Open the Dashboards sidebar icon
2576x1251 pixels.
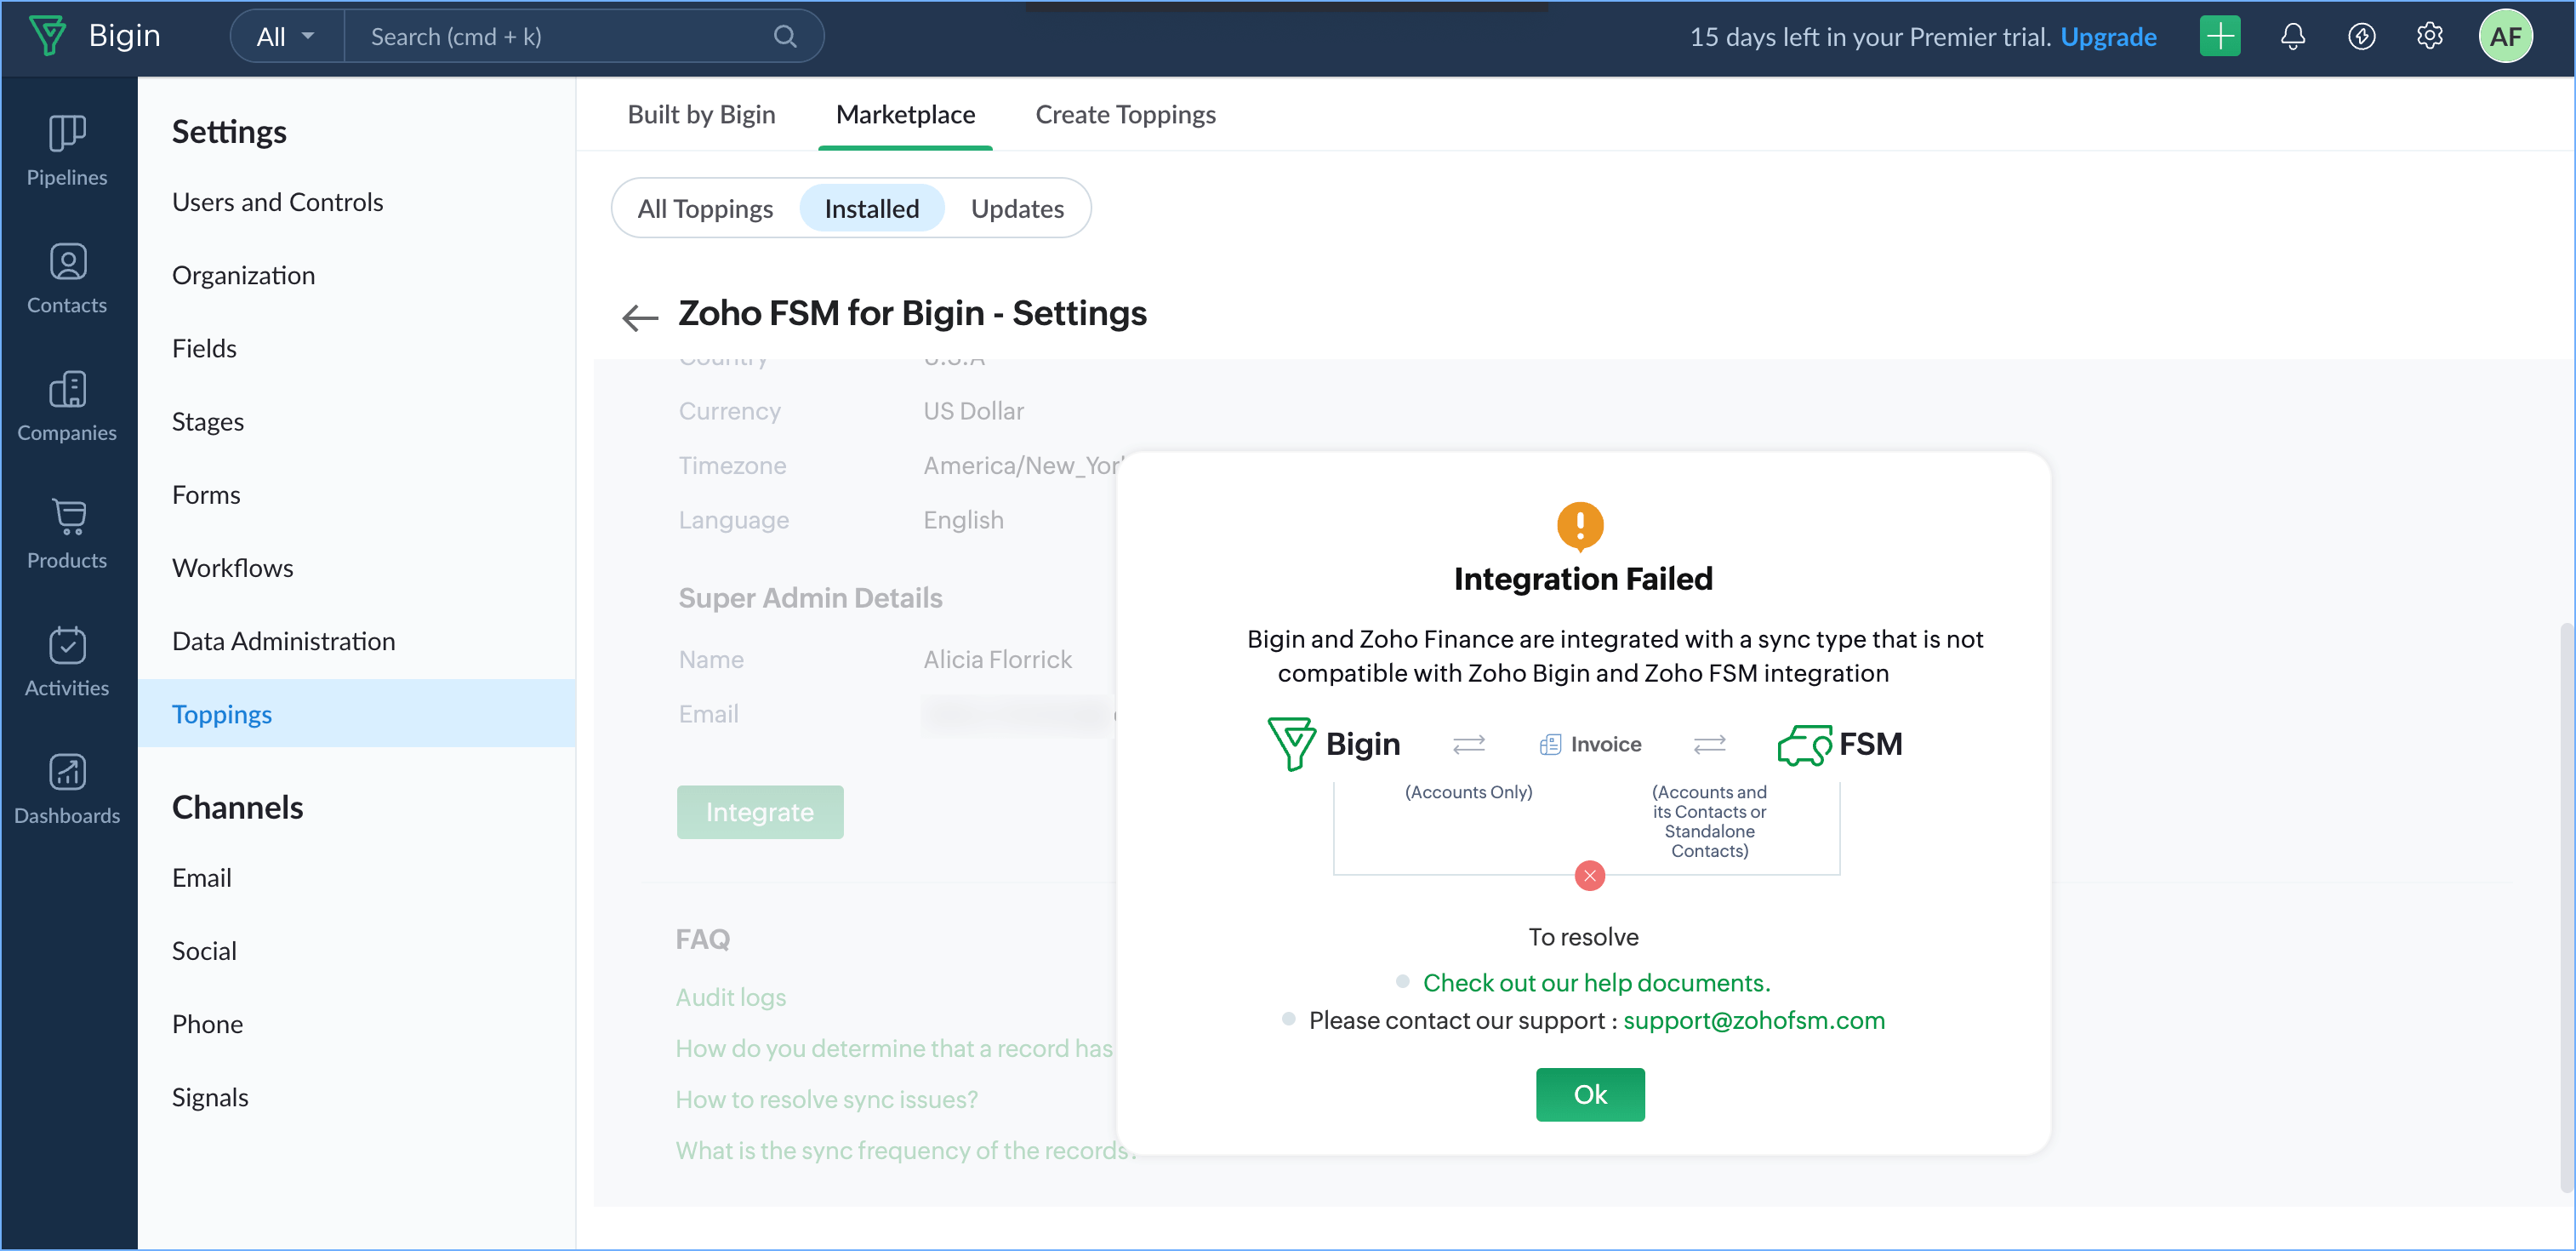click(67, 789)
